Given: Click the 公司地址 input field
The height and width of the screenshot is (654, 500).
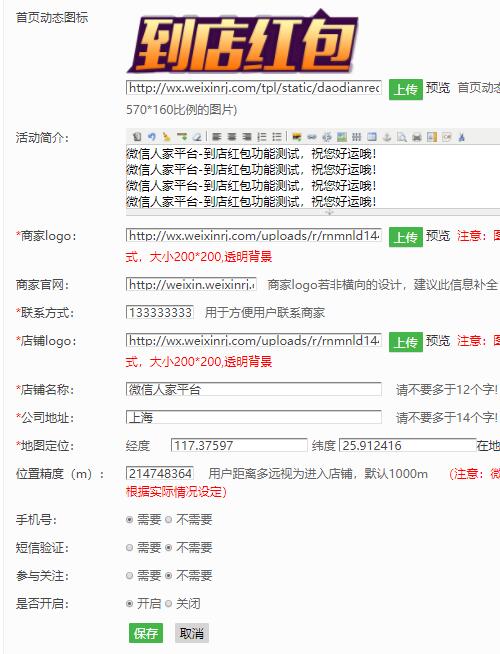Looking at the screenshot, I should [254, 418].
